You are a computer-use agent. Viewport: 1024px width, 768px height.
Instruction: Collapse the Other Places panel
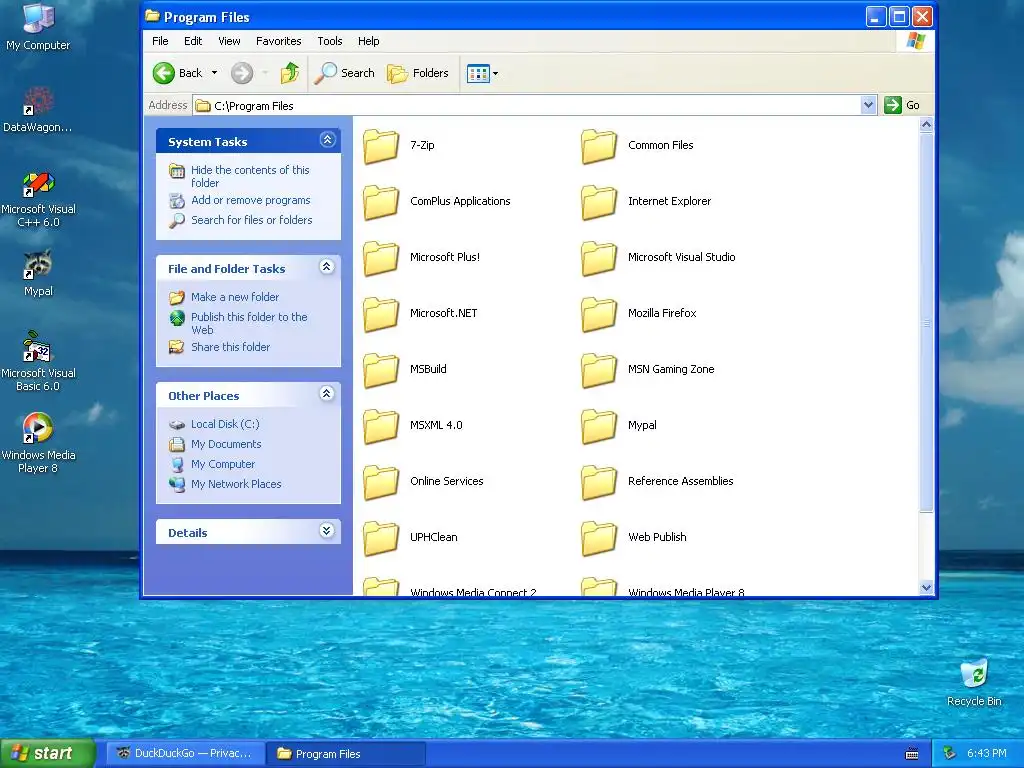[x=327, y=393]
